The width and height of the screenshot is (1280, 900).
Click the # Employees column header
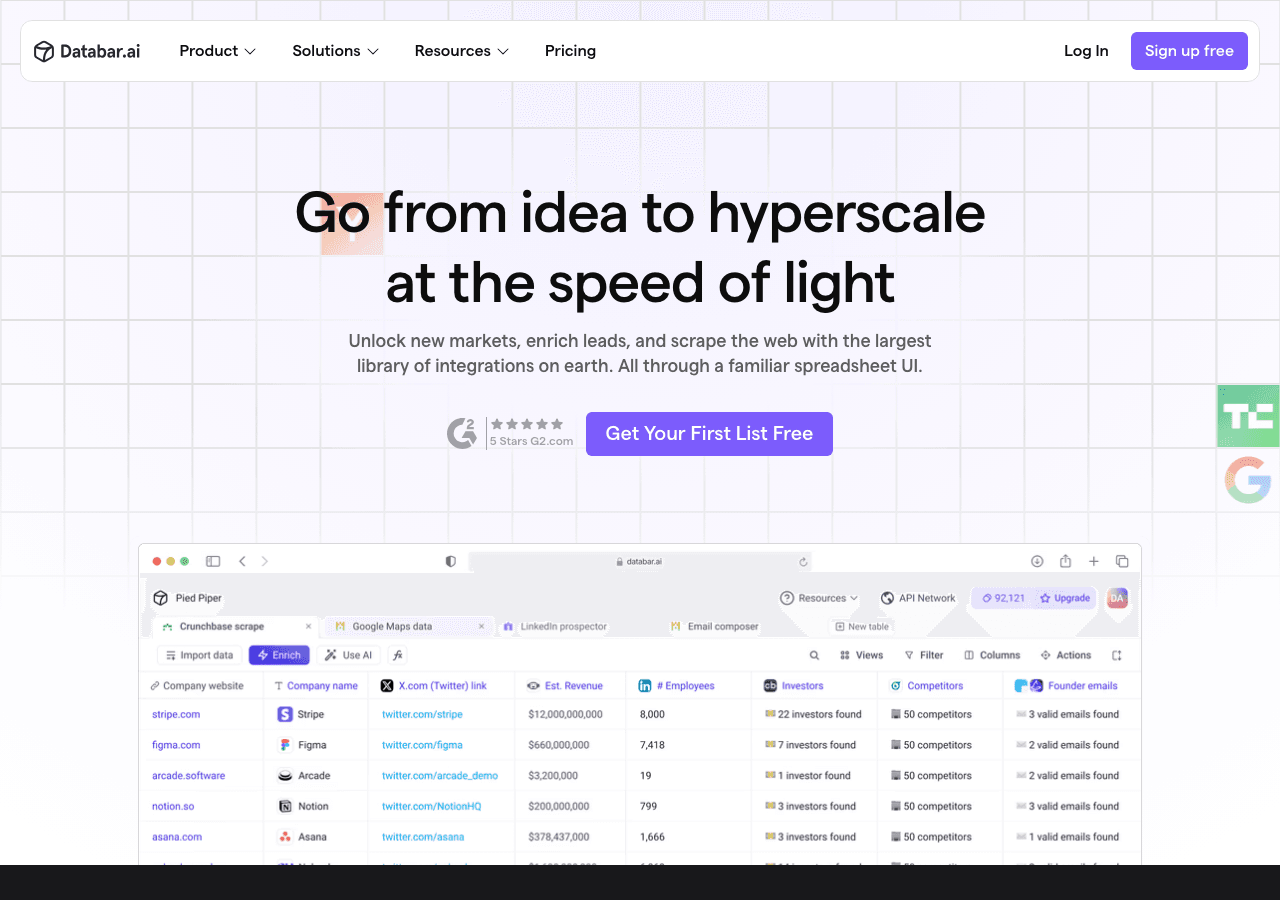(689, 686)
